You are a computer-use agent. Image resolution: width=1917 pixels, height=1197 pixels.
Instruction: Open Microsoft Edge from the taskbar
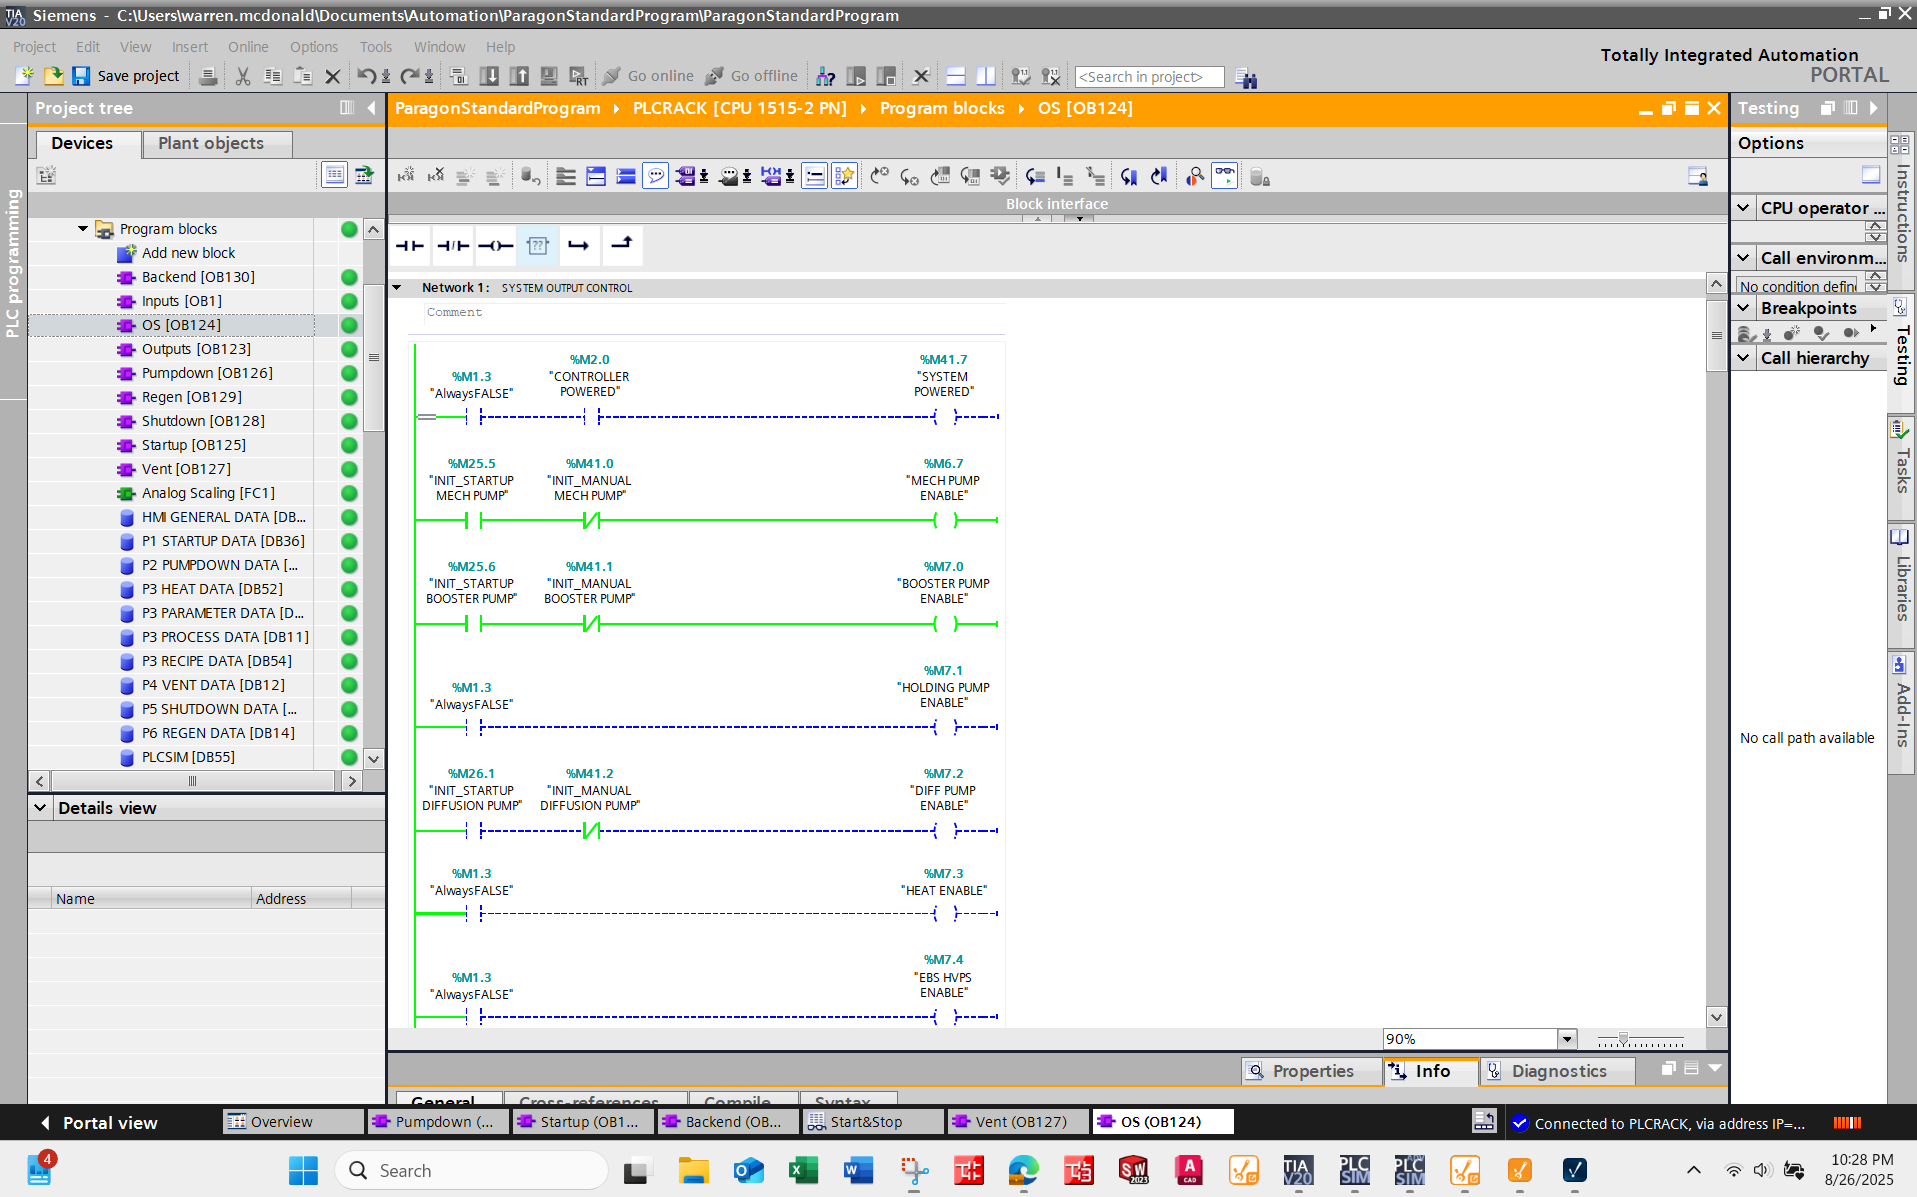click(x=1023, y=1170)
